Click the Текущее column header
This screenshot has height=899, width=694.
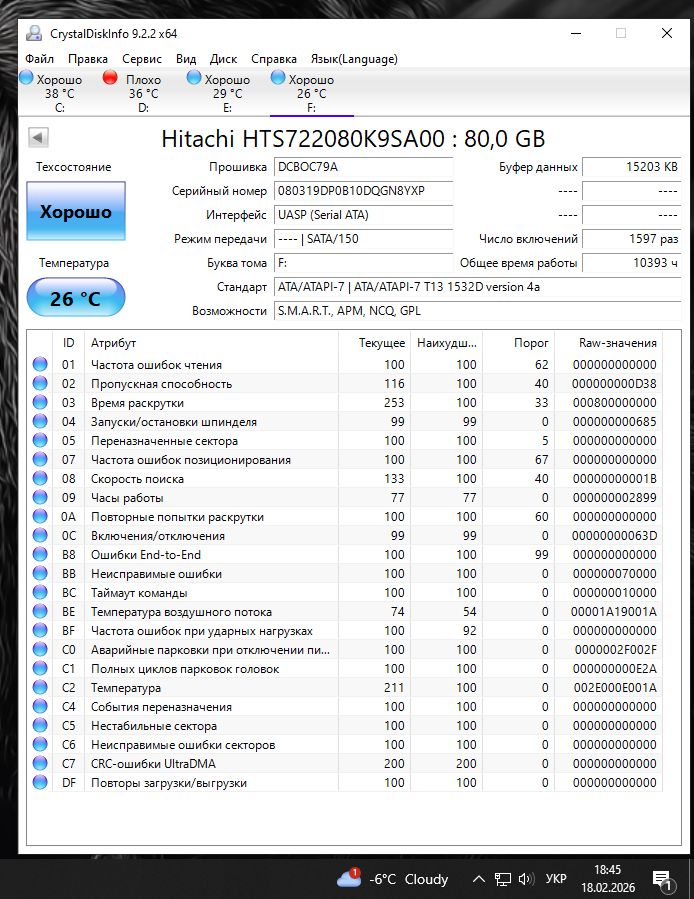[374, 343]
